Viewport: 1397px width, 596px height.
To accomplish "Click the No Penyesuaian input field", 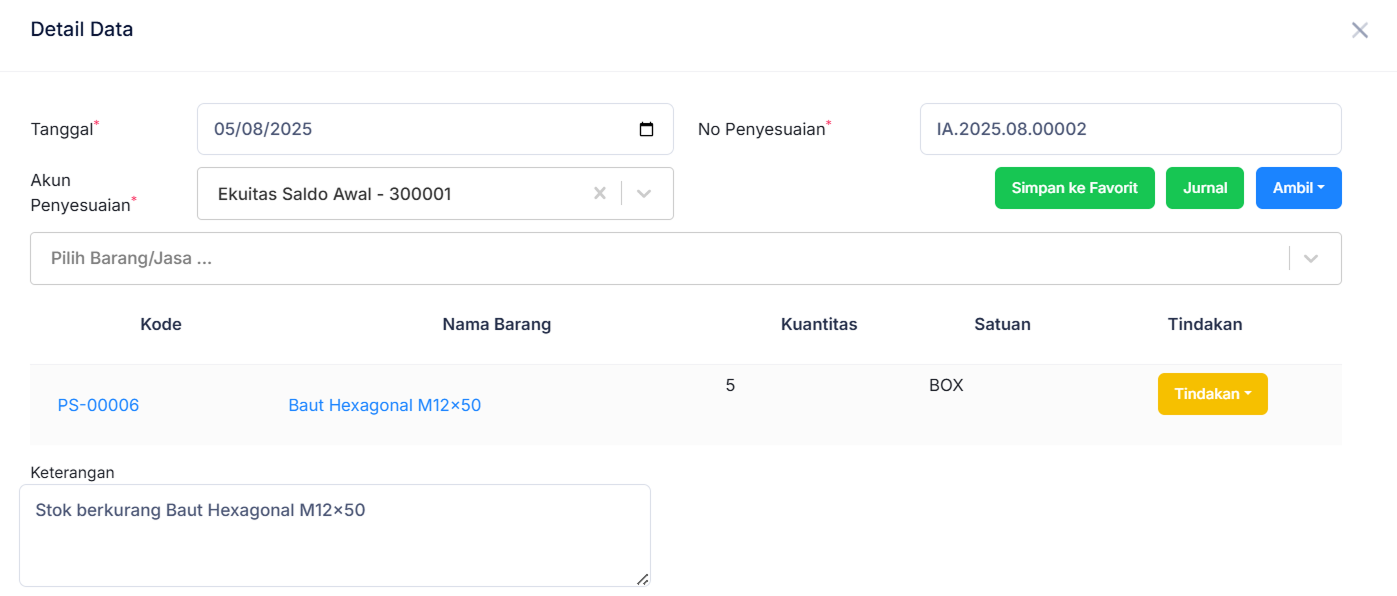I will [x=1130, y=129].
